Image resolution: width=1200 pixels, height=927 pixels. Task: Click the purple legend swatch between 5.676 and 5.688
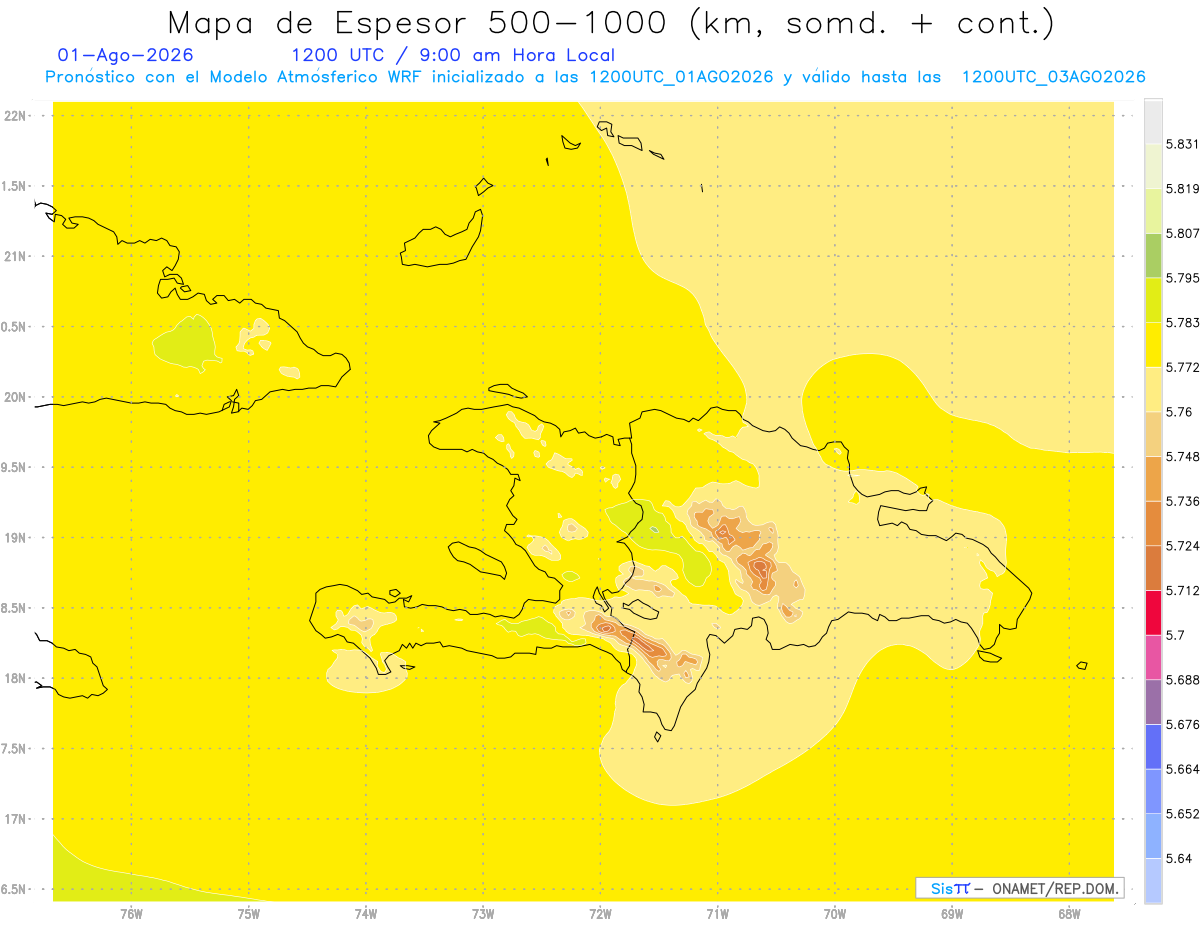click(1153, 702)
